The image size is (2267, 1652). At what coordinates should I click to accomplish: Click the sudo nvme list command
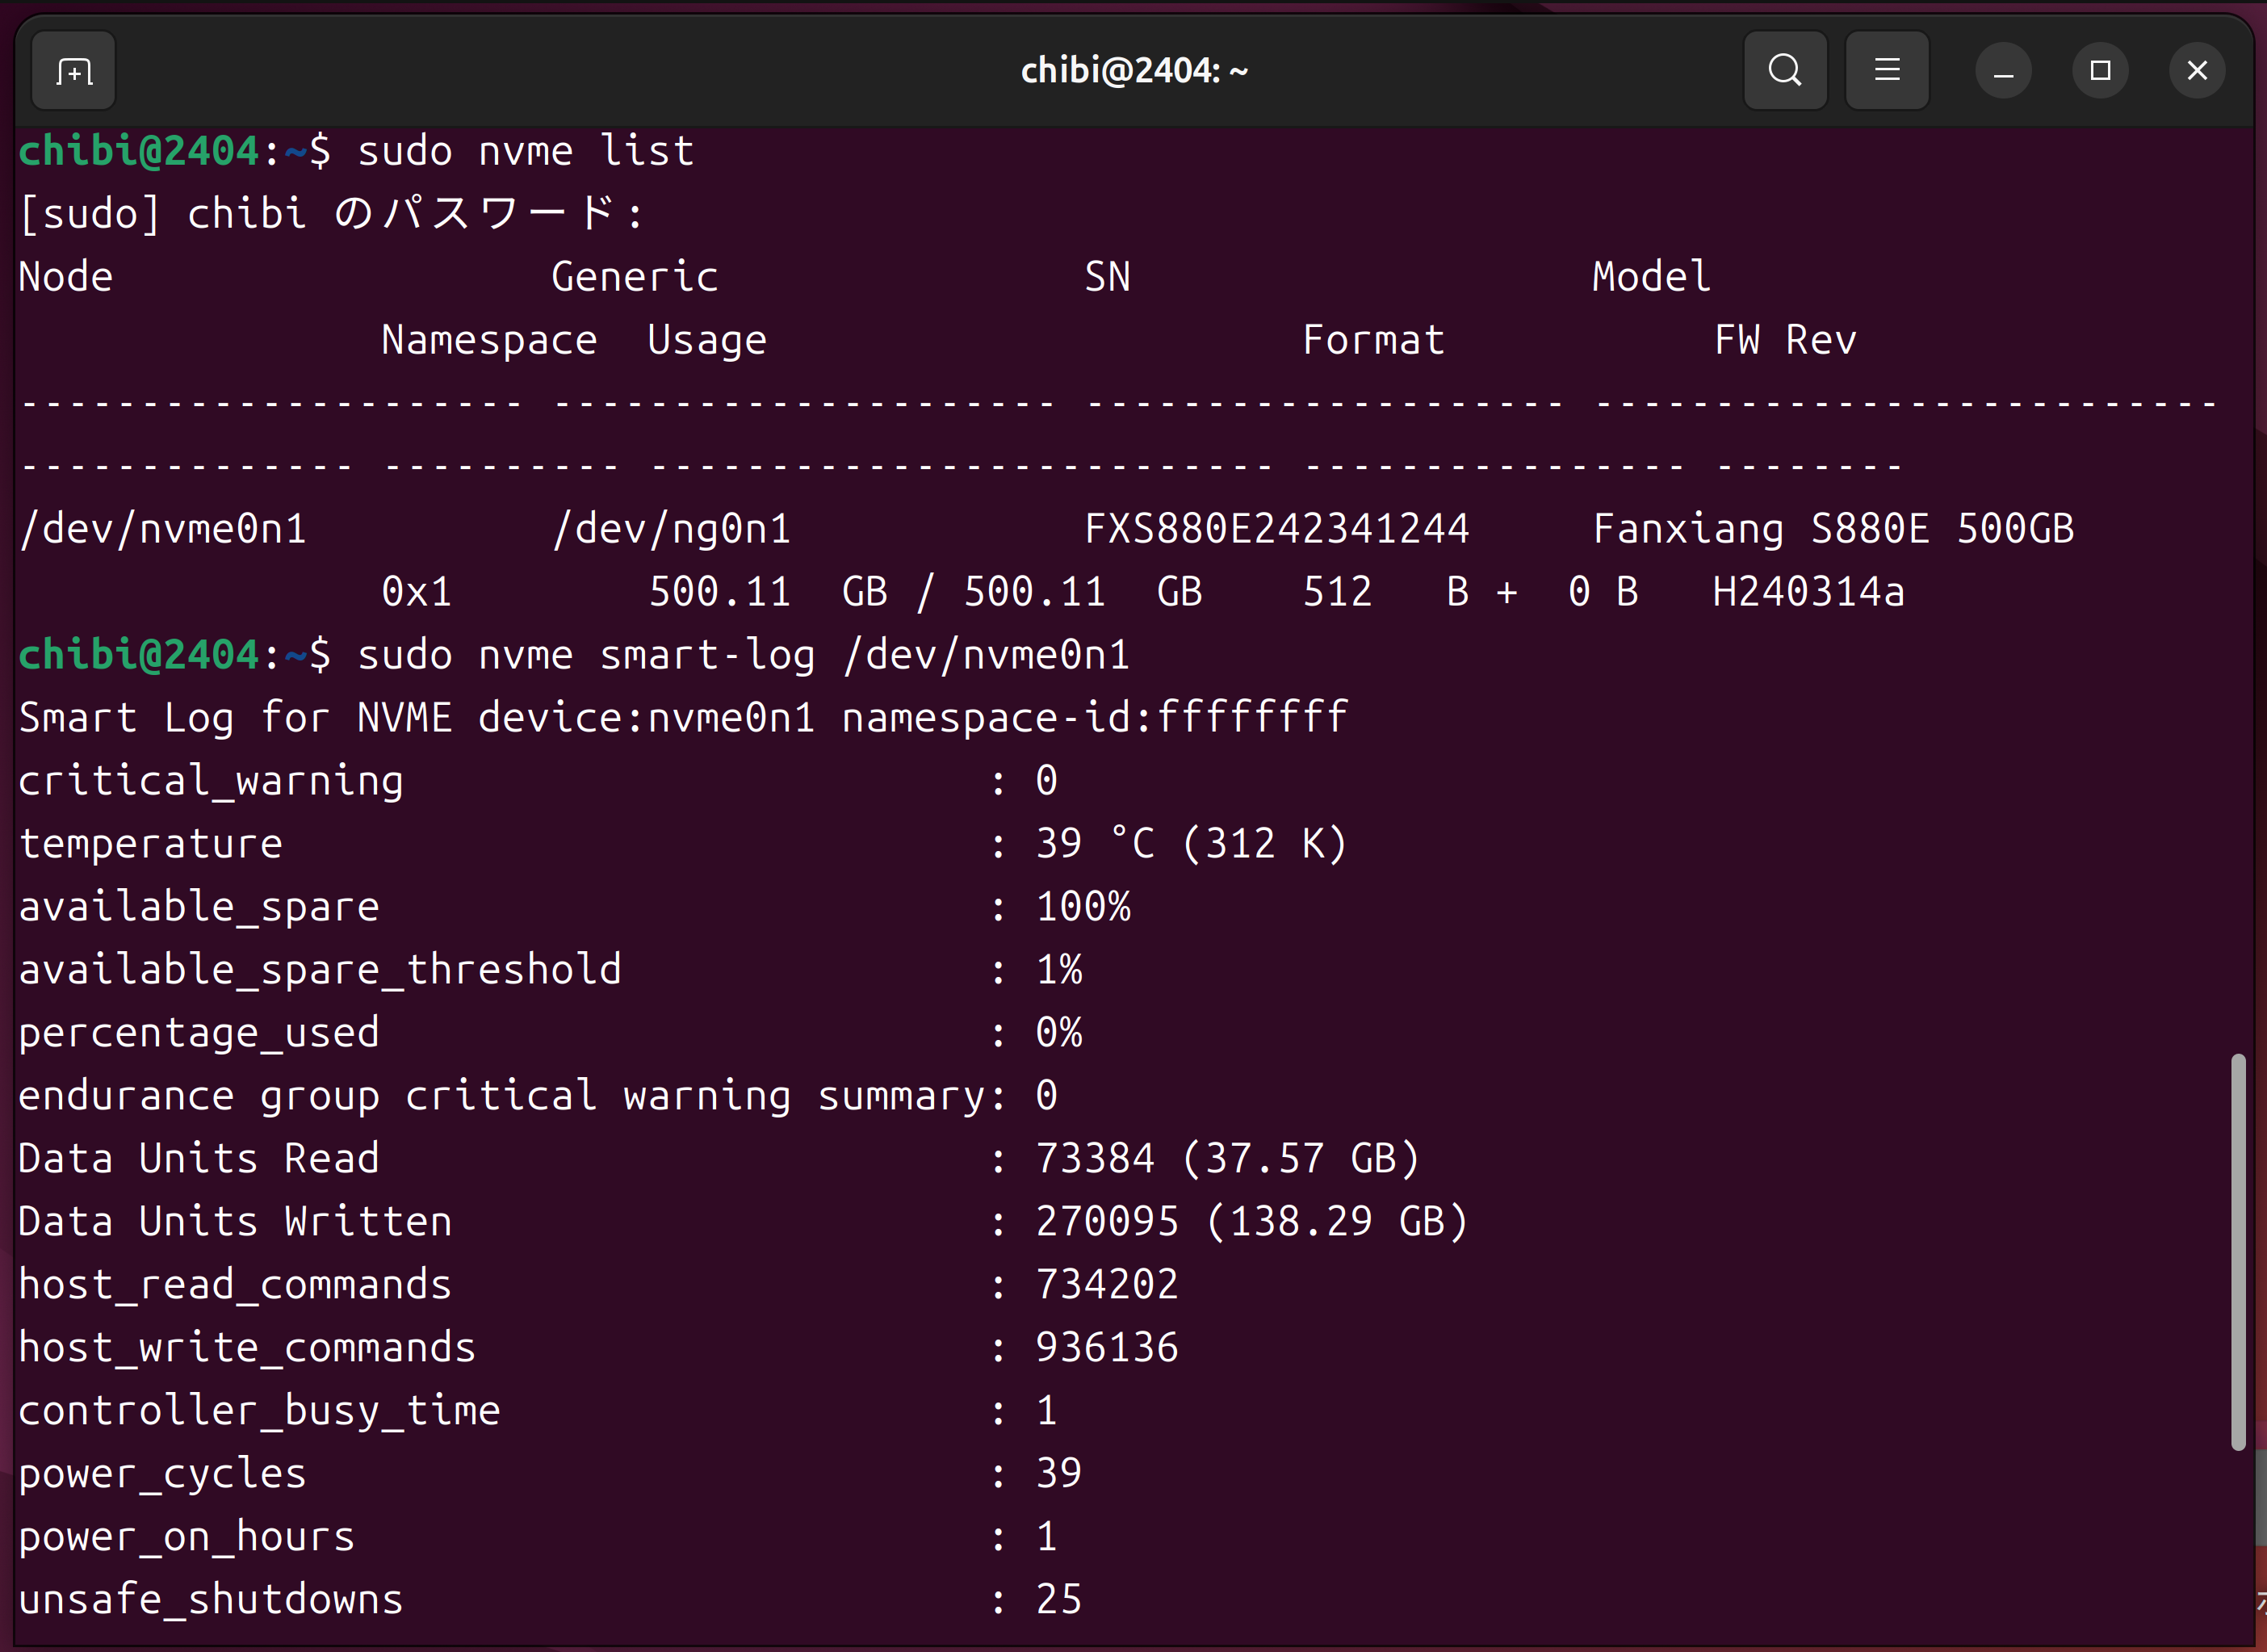click(525, 152)
